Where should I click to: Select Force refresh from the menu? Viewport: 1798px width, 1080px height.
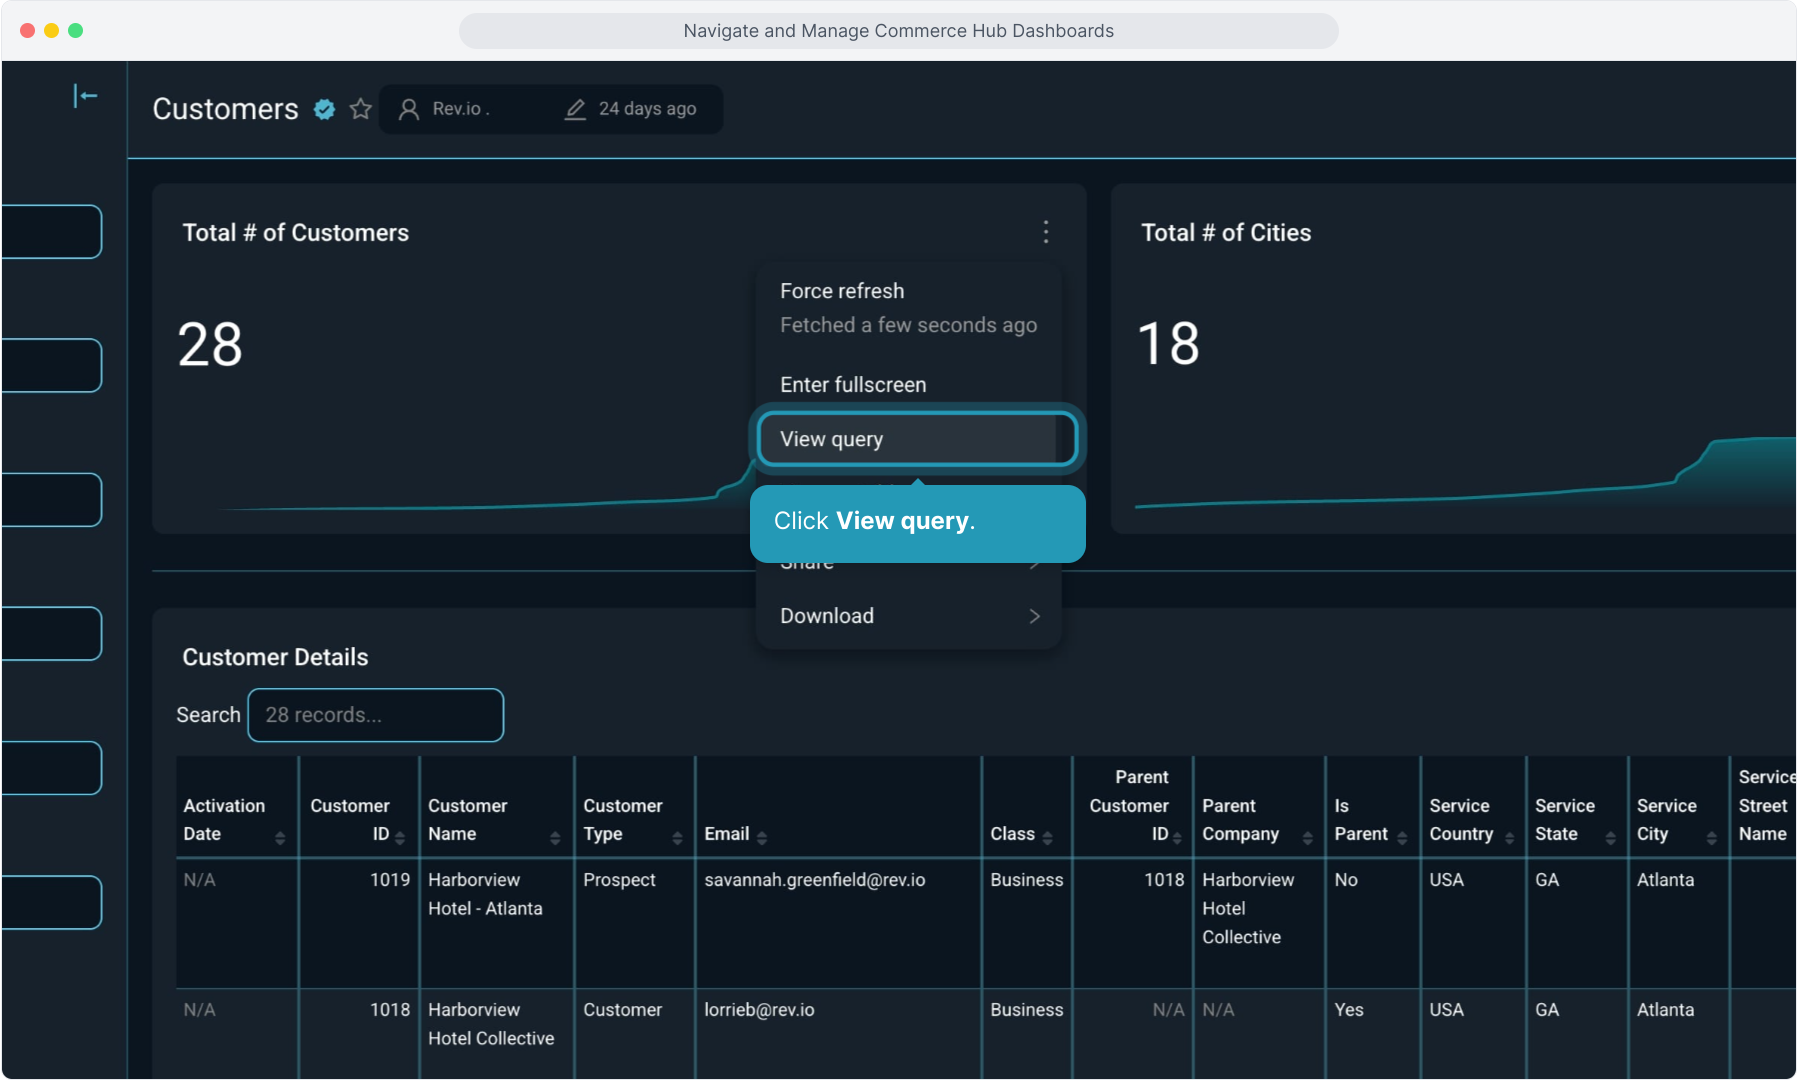coord(841,291)
